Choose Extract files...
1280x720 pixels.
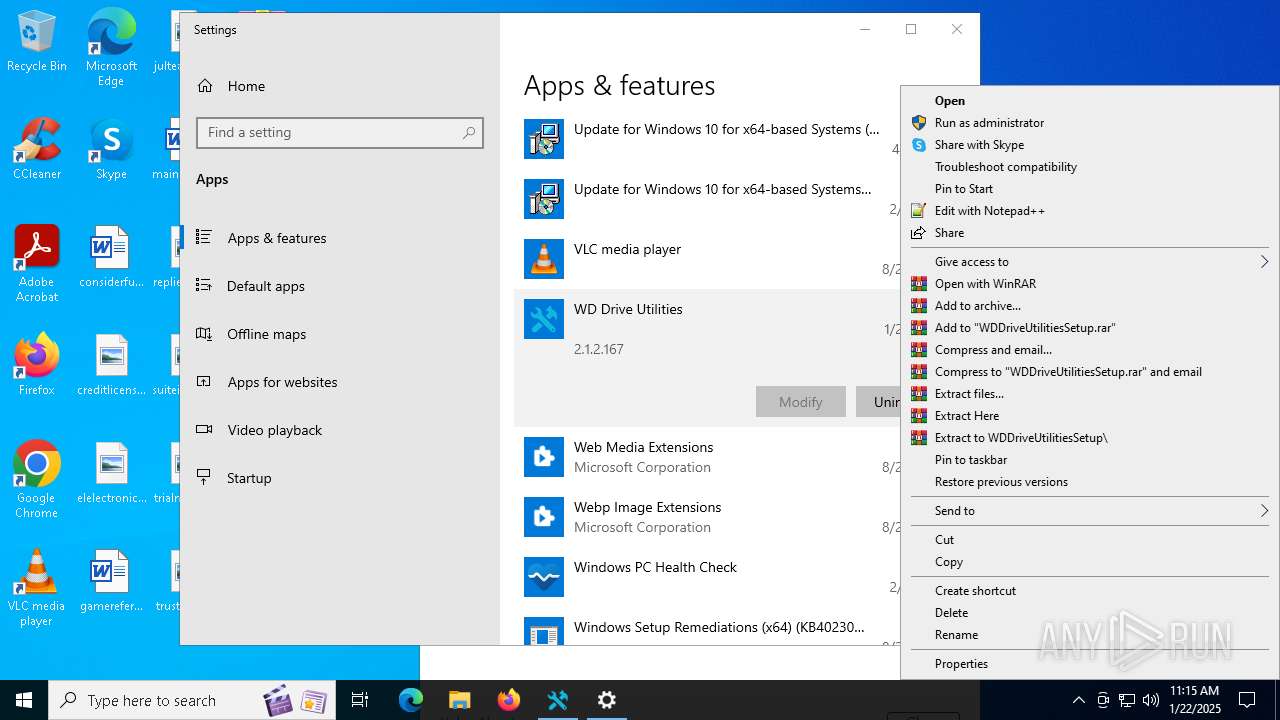(1090, 394)
